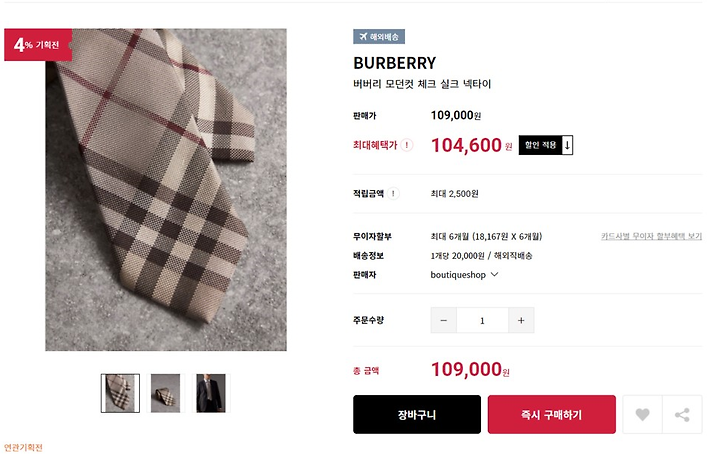Add item to cart with 장바구니
Viewport: 720px width, 454px height.
[x=417, y=415]
